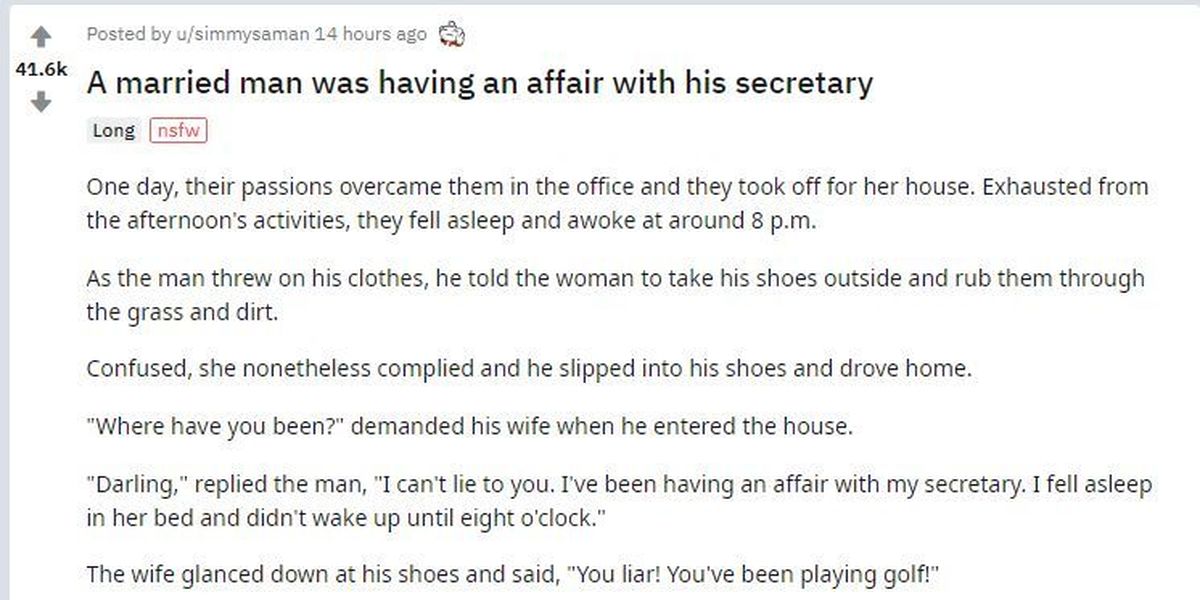Viewport: 1200px width, 600px height.
Task: Open the post title about the secretary affair
Action: pyautogui.click(x=479, y=82)
